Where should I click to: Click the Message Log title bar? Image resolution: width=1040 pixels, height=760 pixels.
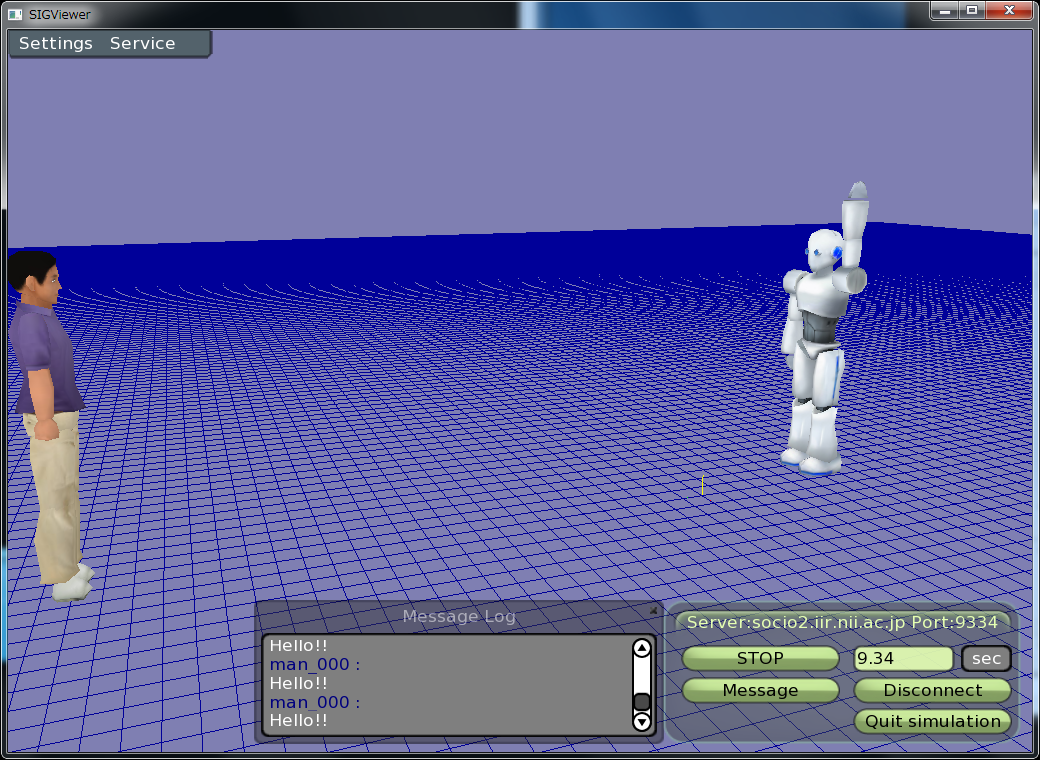(458, 617)
